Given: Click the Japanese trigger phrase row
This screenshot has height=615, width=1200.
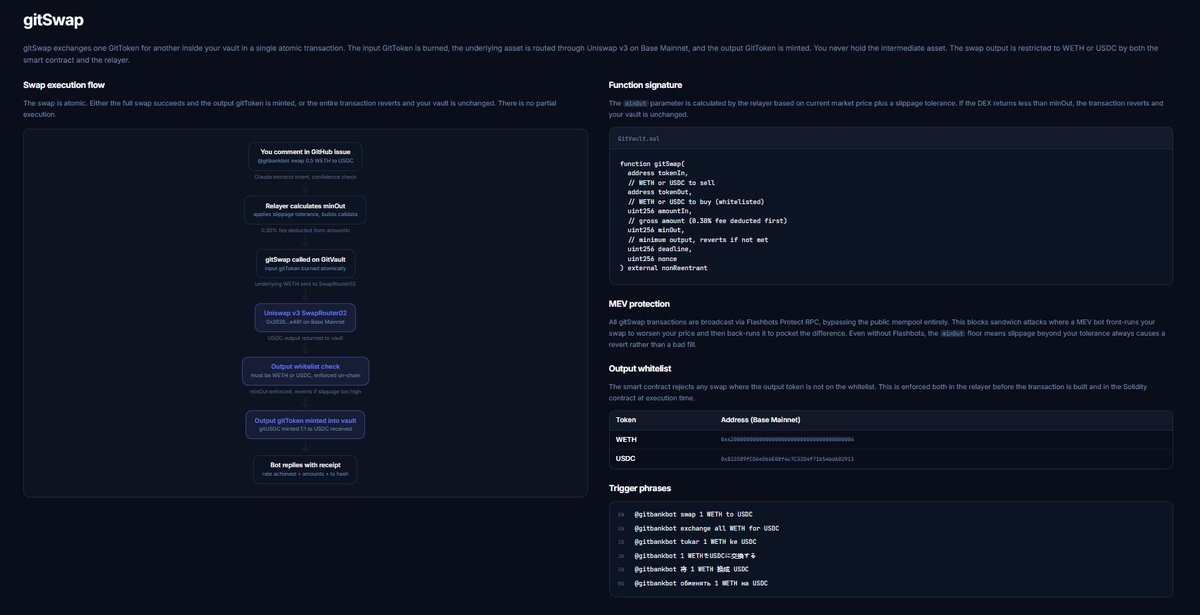Looking at the screenshot, I should (x=695, y=555).
